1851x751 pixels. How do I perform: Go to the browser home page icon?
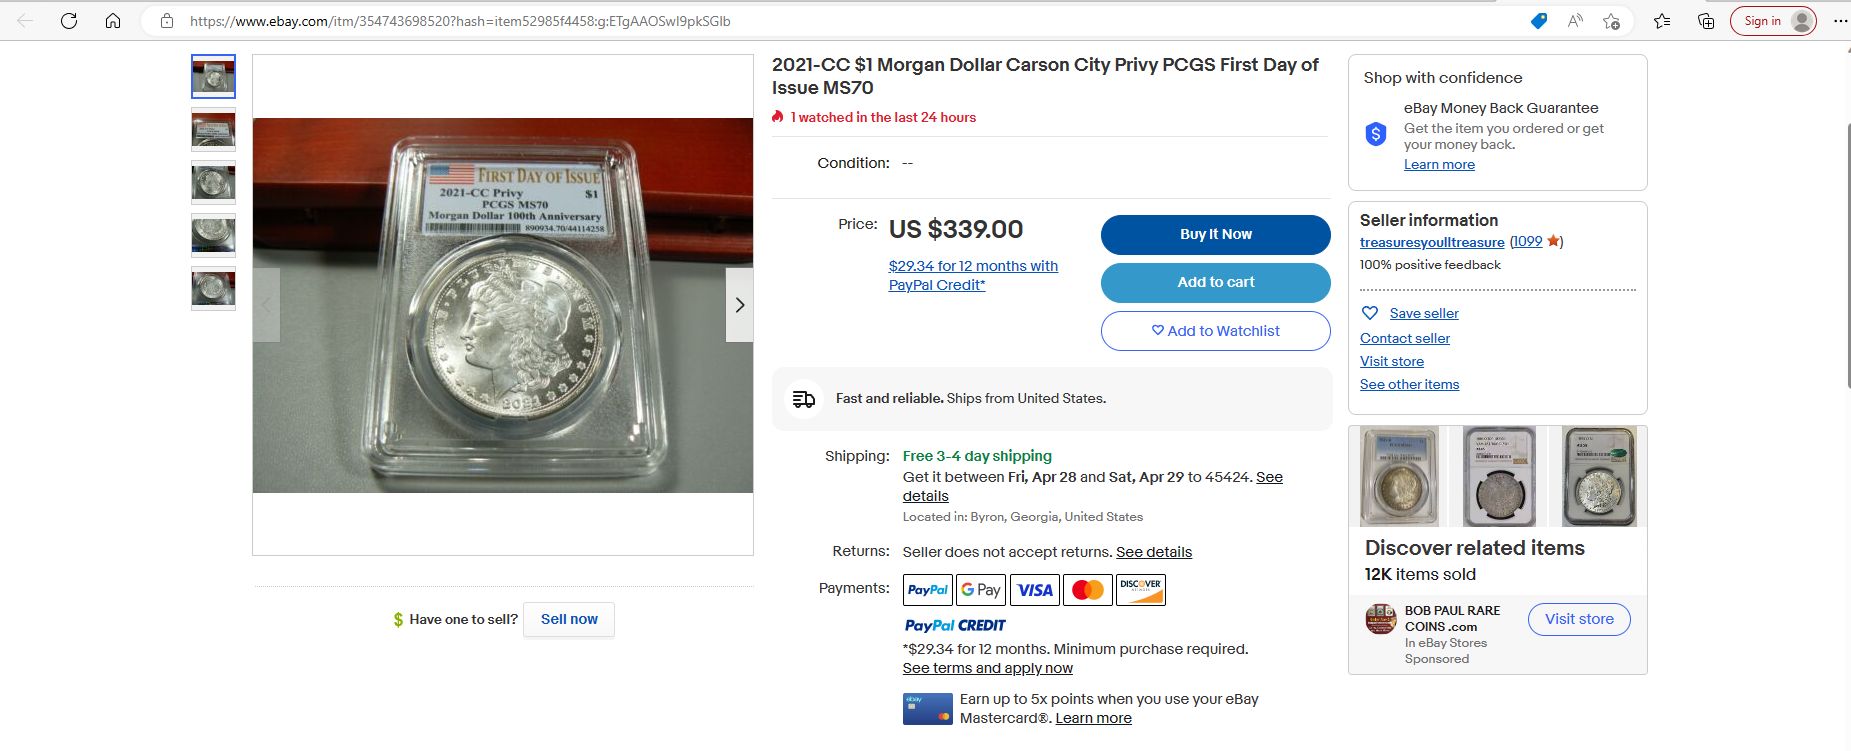click(x=113, y=21)
